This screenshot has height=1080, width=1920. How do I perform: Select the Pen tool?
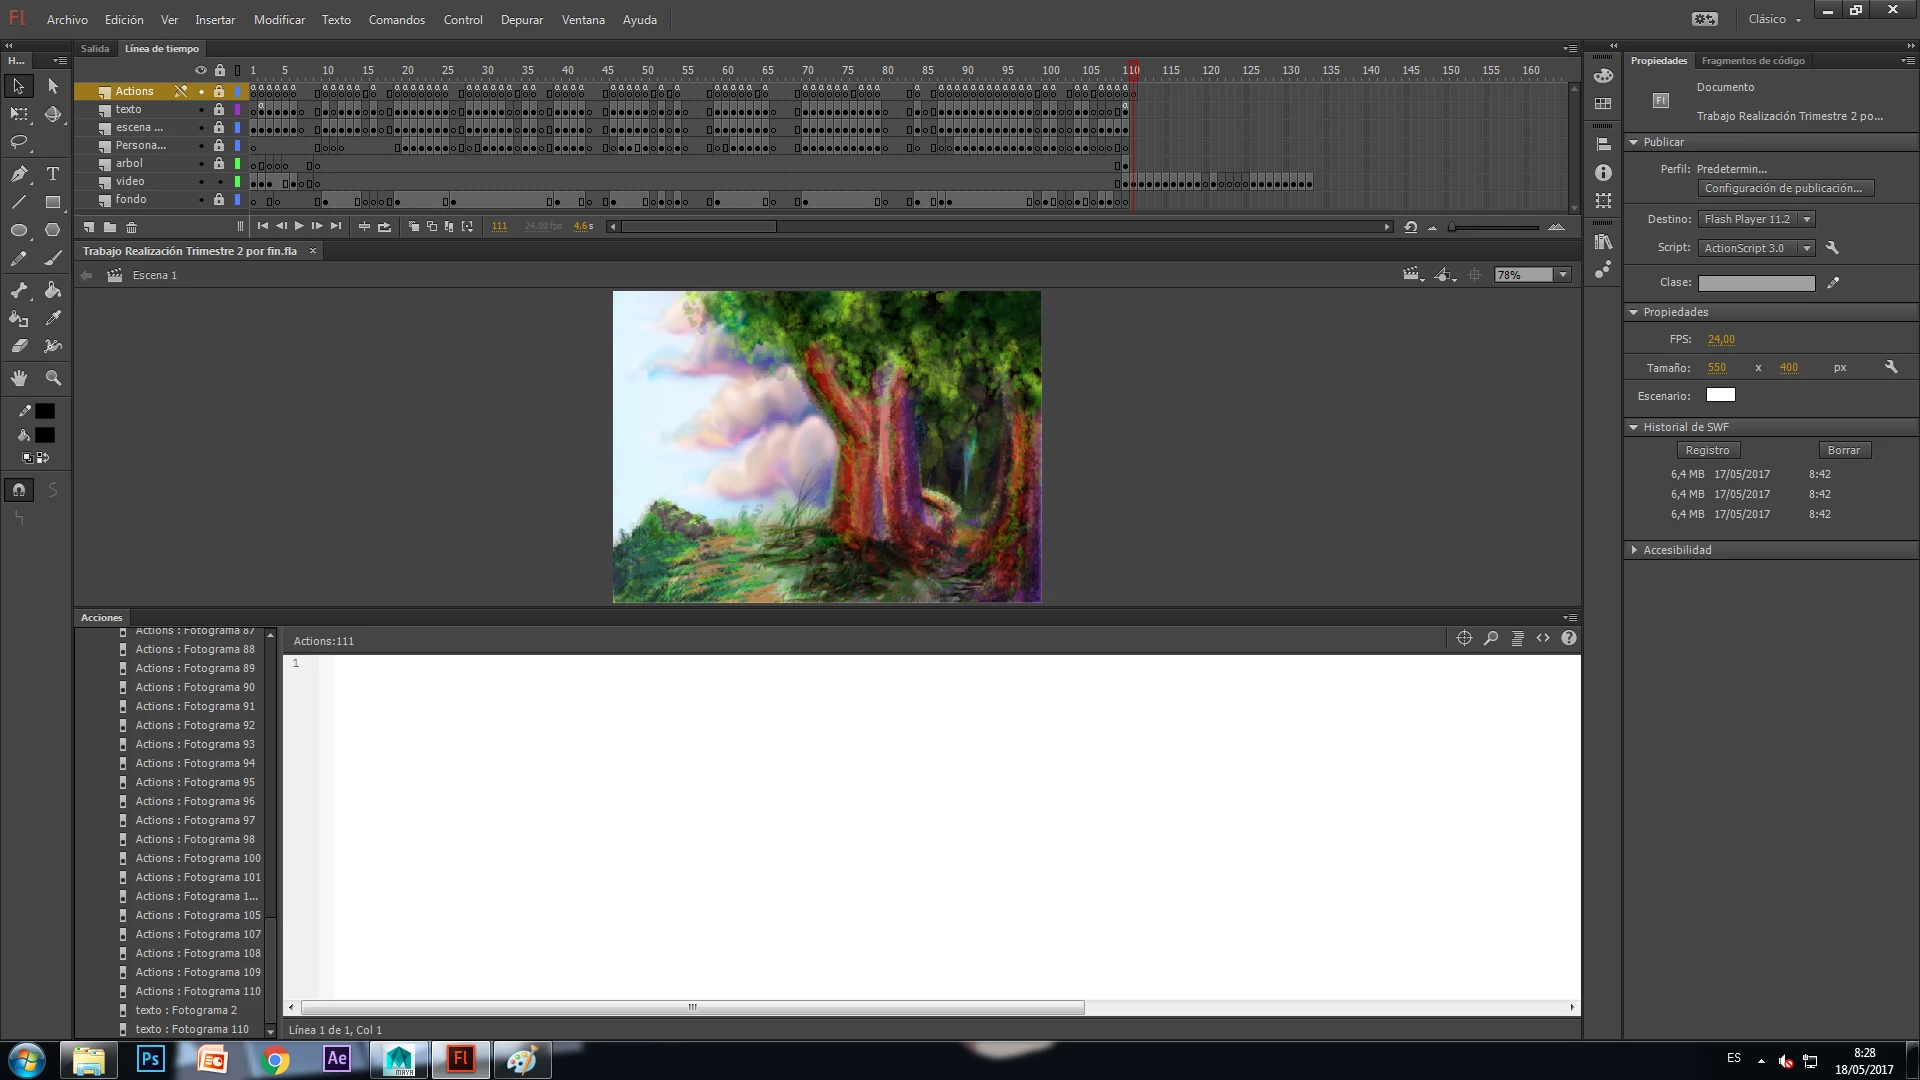coord(19,173)
